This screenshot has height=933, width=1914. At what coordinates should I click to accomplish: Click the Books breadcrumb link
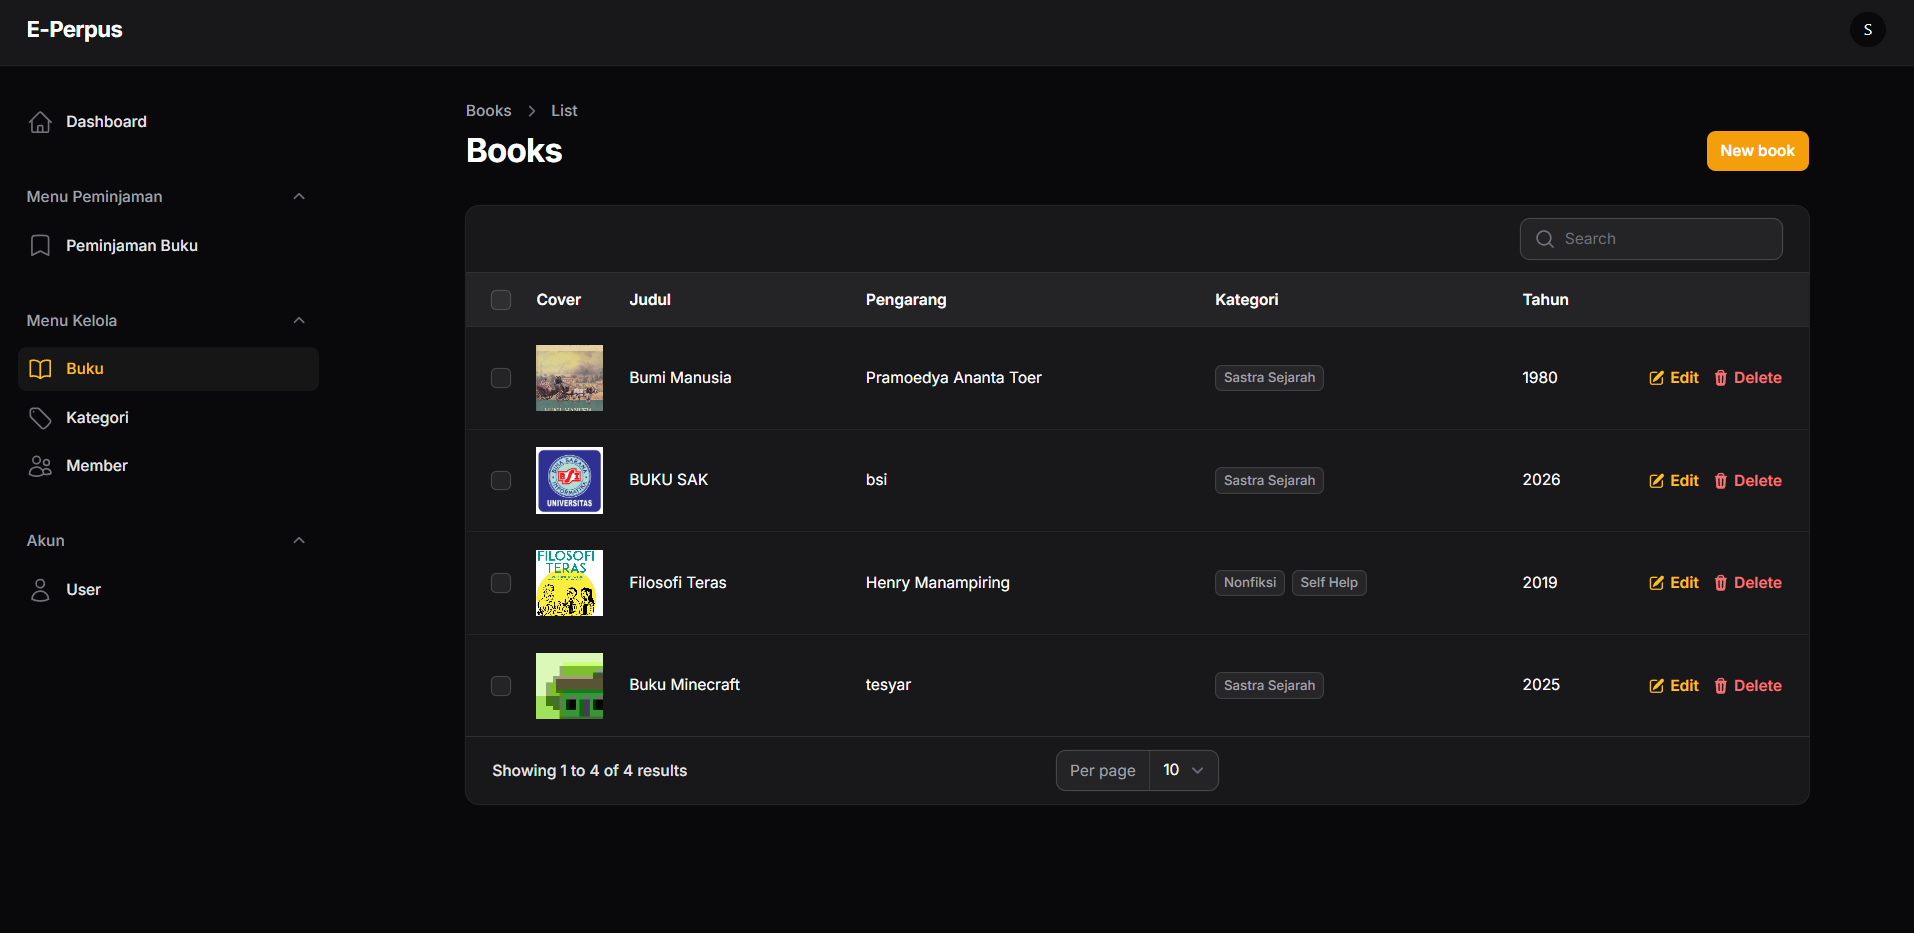(488, 111)
